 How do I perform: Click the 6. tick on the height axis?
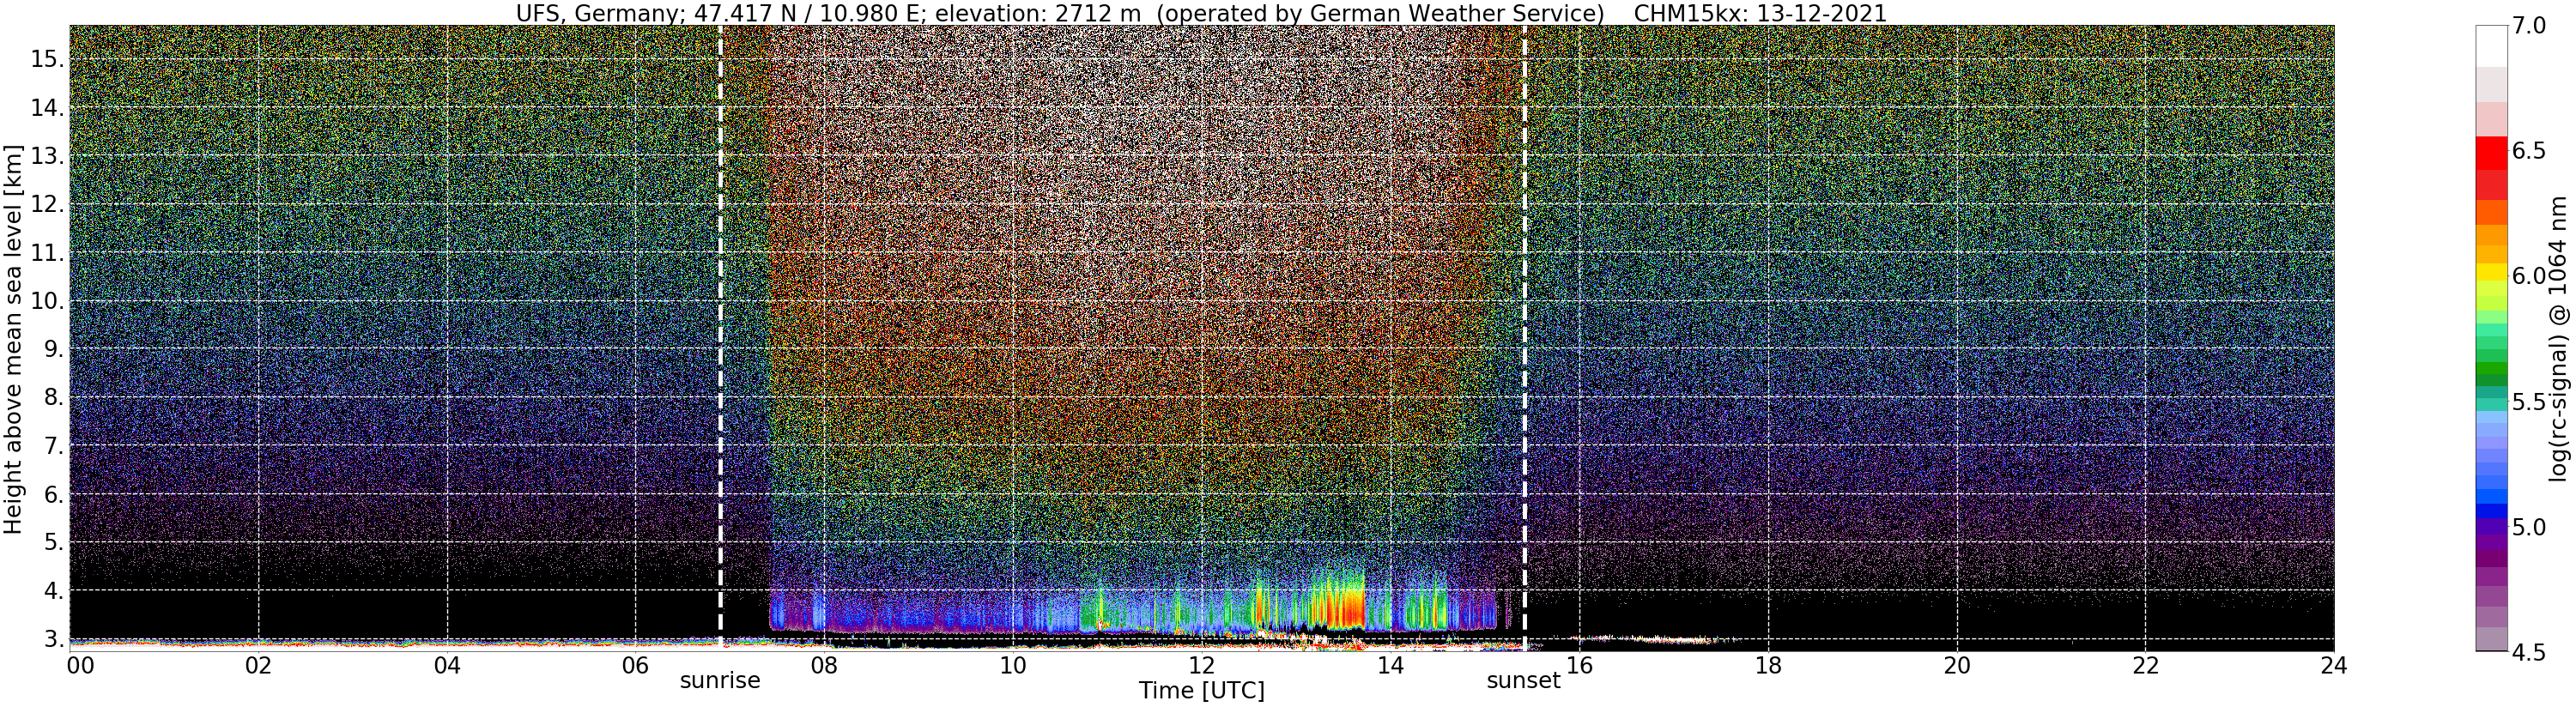coord(52,494)
